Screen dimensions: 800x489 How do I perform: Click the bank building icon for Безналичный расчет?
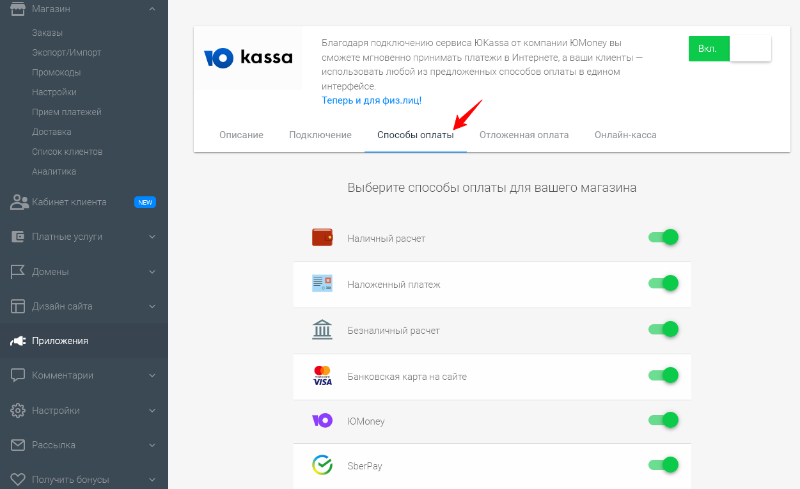point(322,329)
